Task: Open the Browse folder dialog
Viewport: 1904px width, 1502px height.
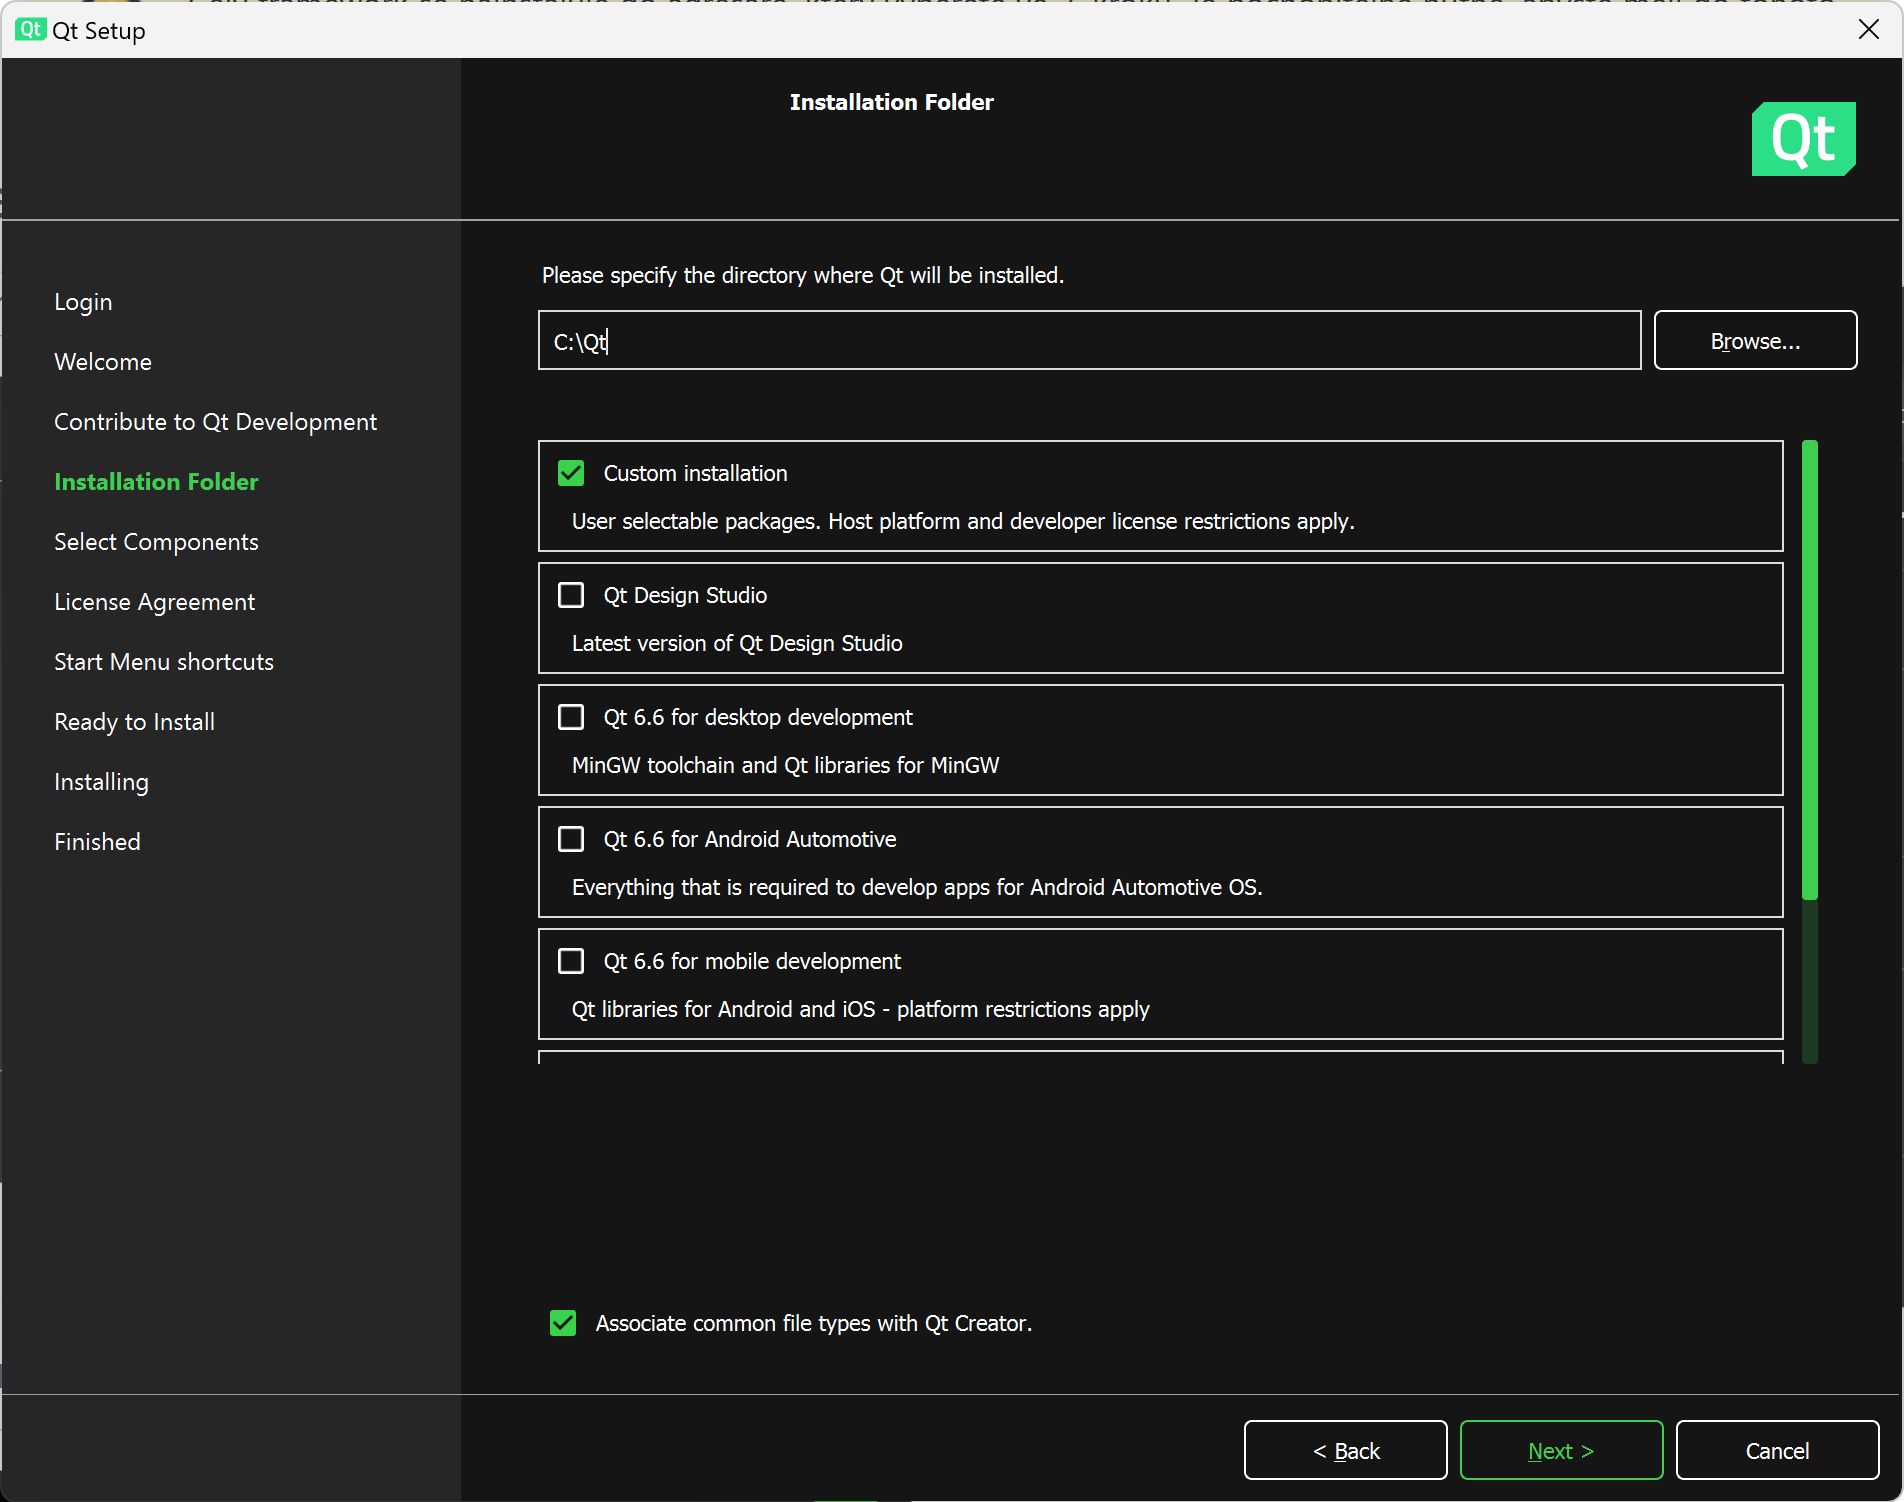Action: click(x=1755, y=341)
